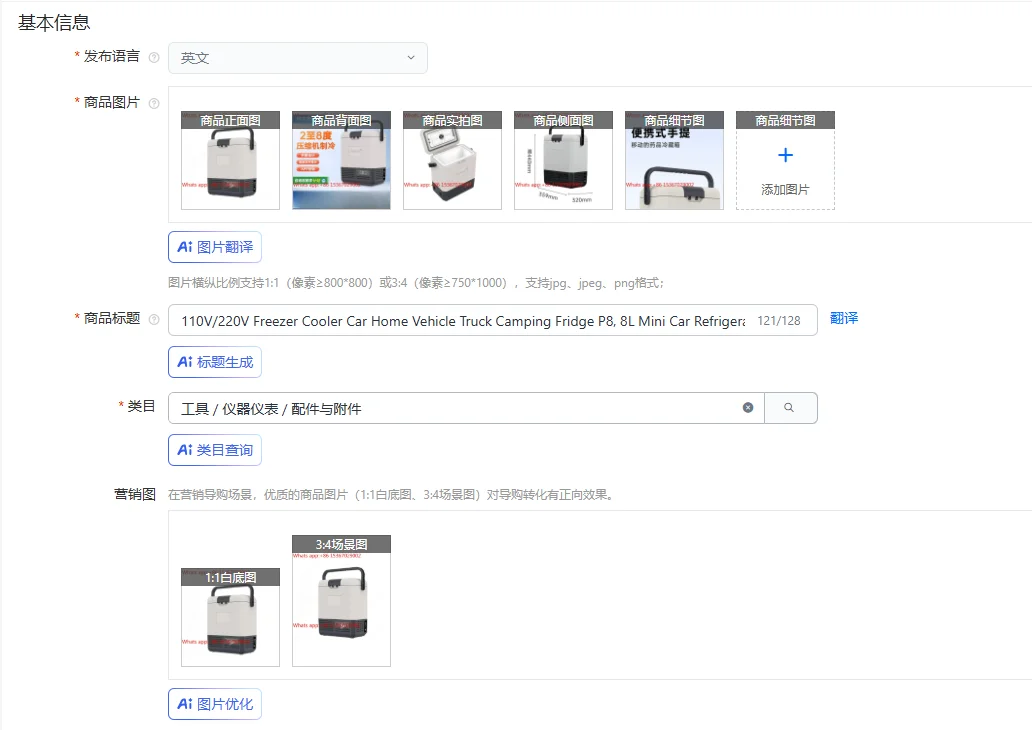Open the help icon next to 商品标题
Viewport: 1032px width, 730px height.
click(156, 318)
